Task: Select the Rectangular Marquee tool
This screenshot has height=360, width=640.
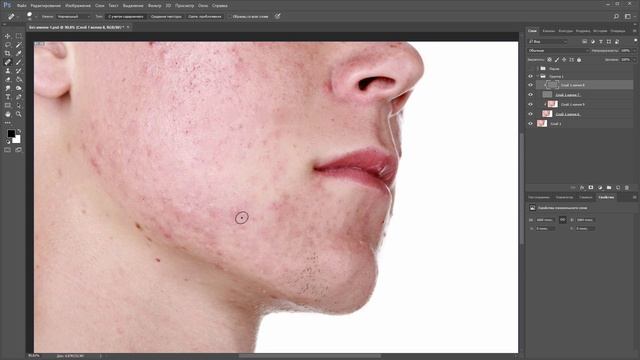Action: [18, 36]
